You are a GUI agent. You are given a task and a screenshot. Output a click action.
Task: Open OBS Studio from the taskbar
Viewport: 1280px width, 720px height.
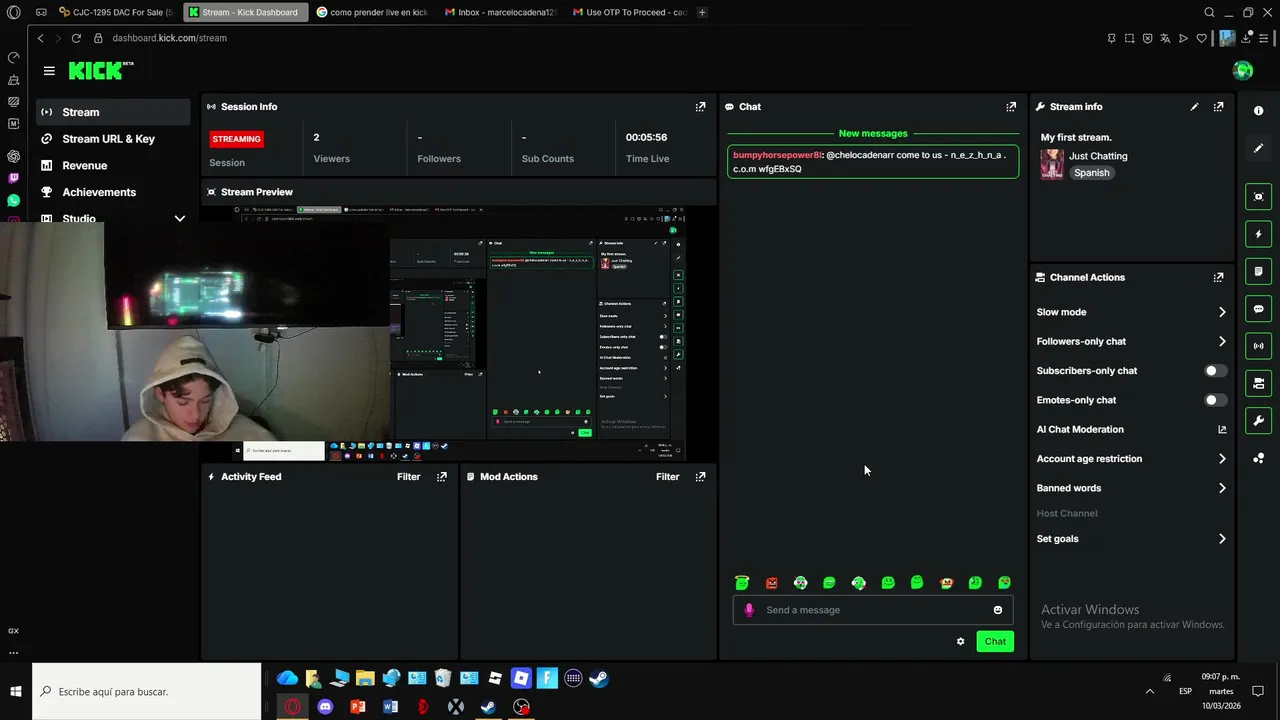click(x=521, y=707)
